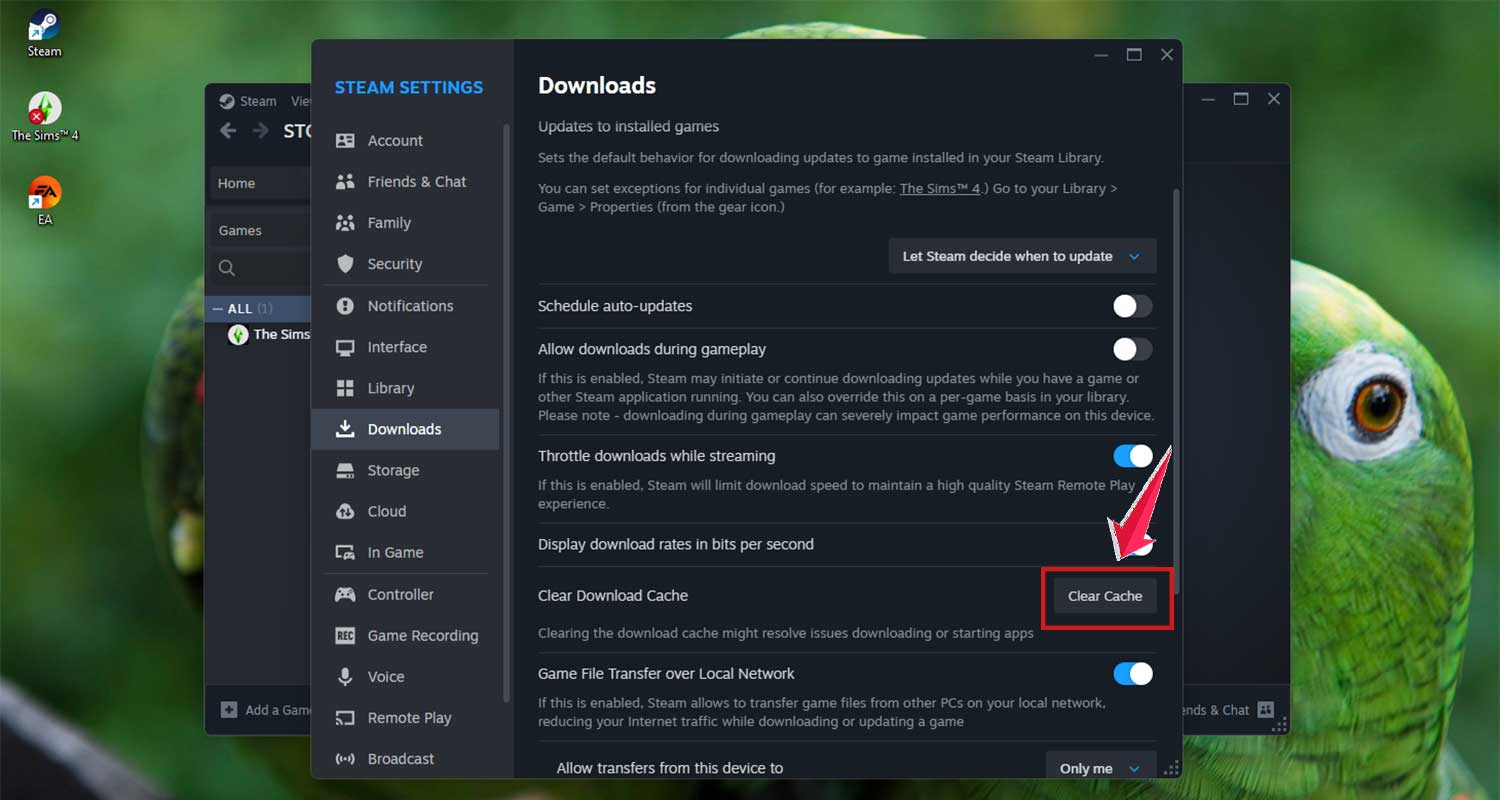This screenshot has width=1500, height=800.
Task: Disable Throttle downloads while streaming
Action: point(1131,456)
